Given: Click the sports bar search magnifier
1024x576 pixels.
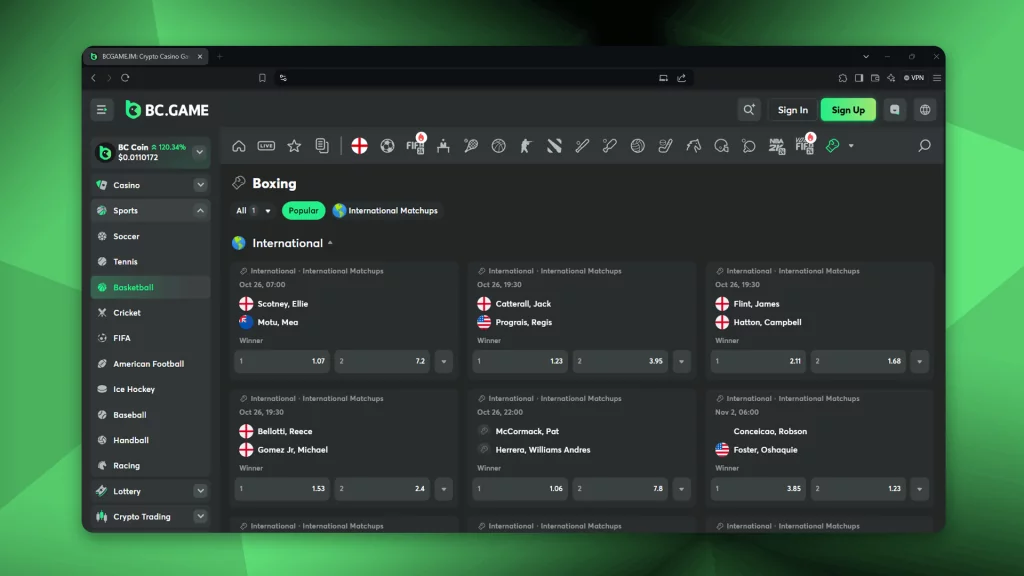Looking at the screenshot, I should (x=924, y=146).
